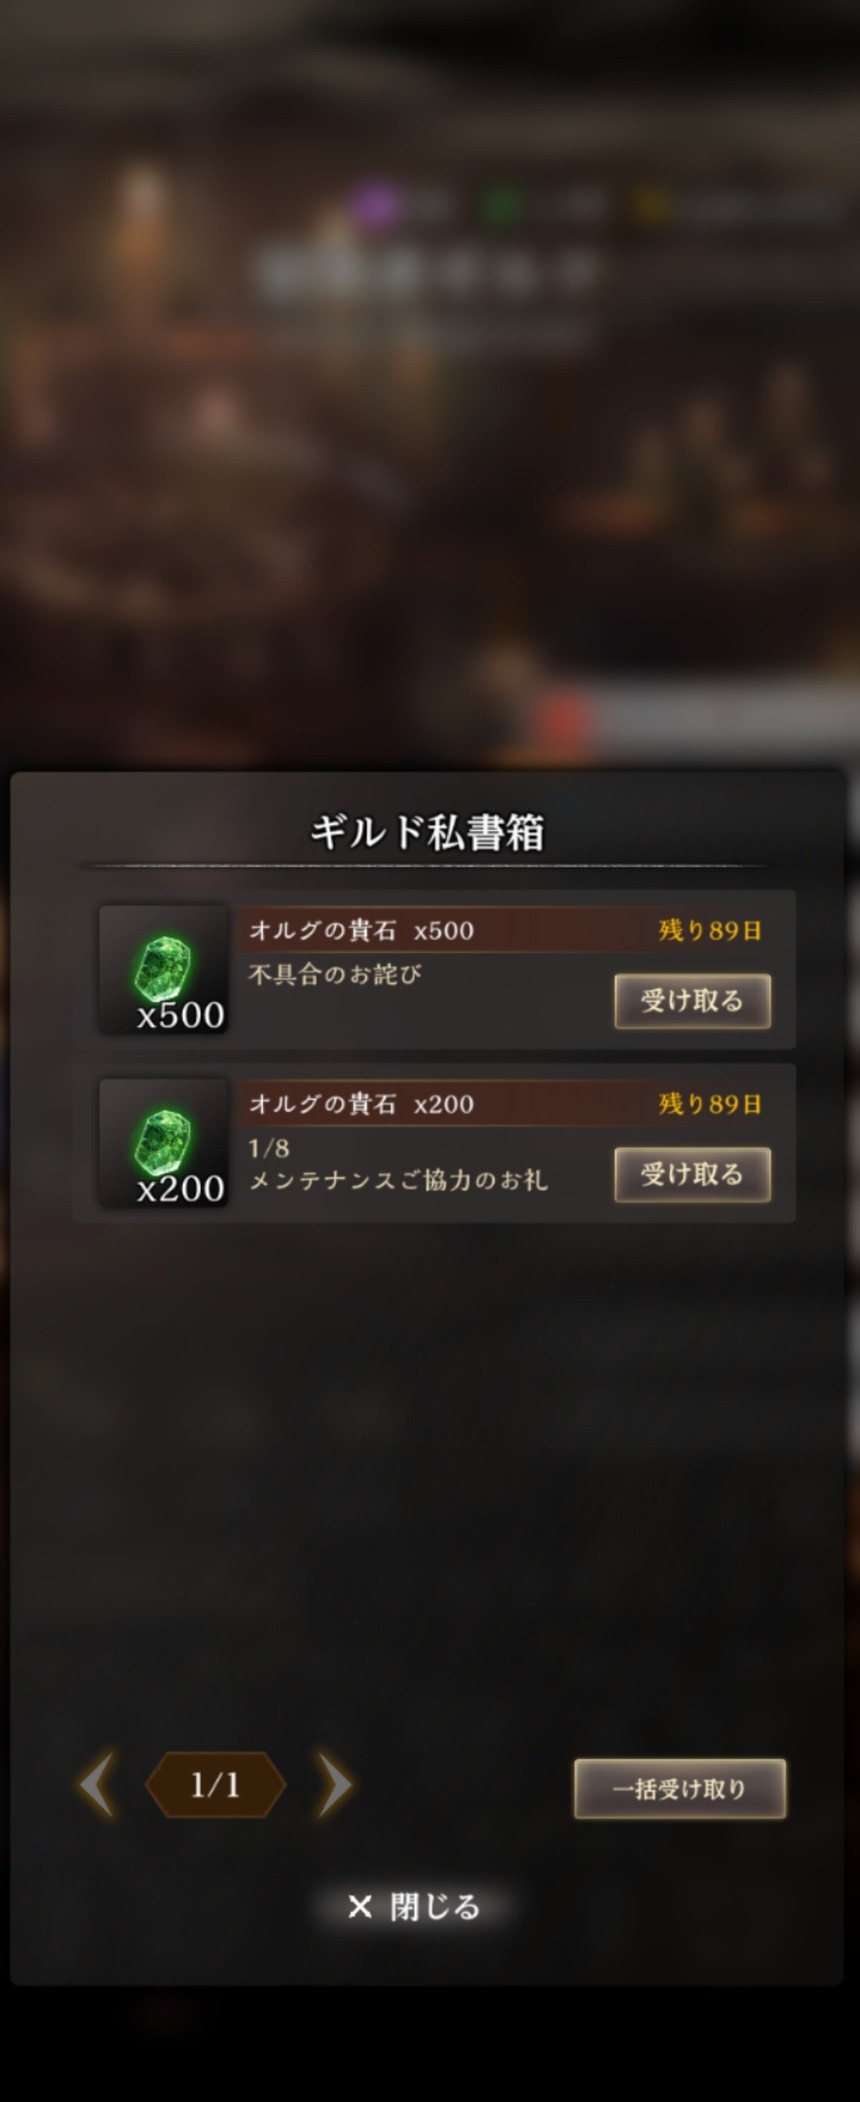Claim the オルグの貴石 x200 reward with 受け取る
Viewport: 860px width, 2102px height.
692,1174
